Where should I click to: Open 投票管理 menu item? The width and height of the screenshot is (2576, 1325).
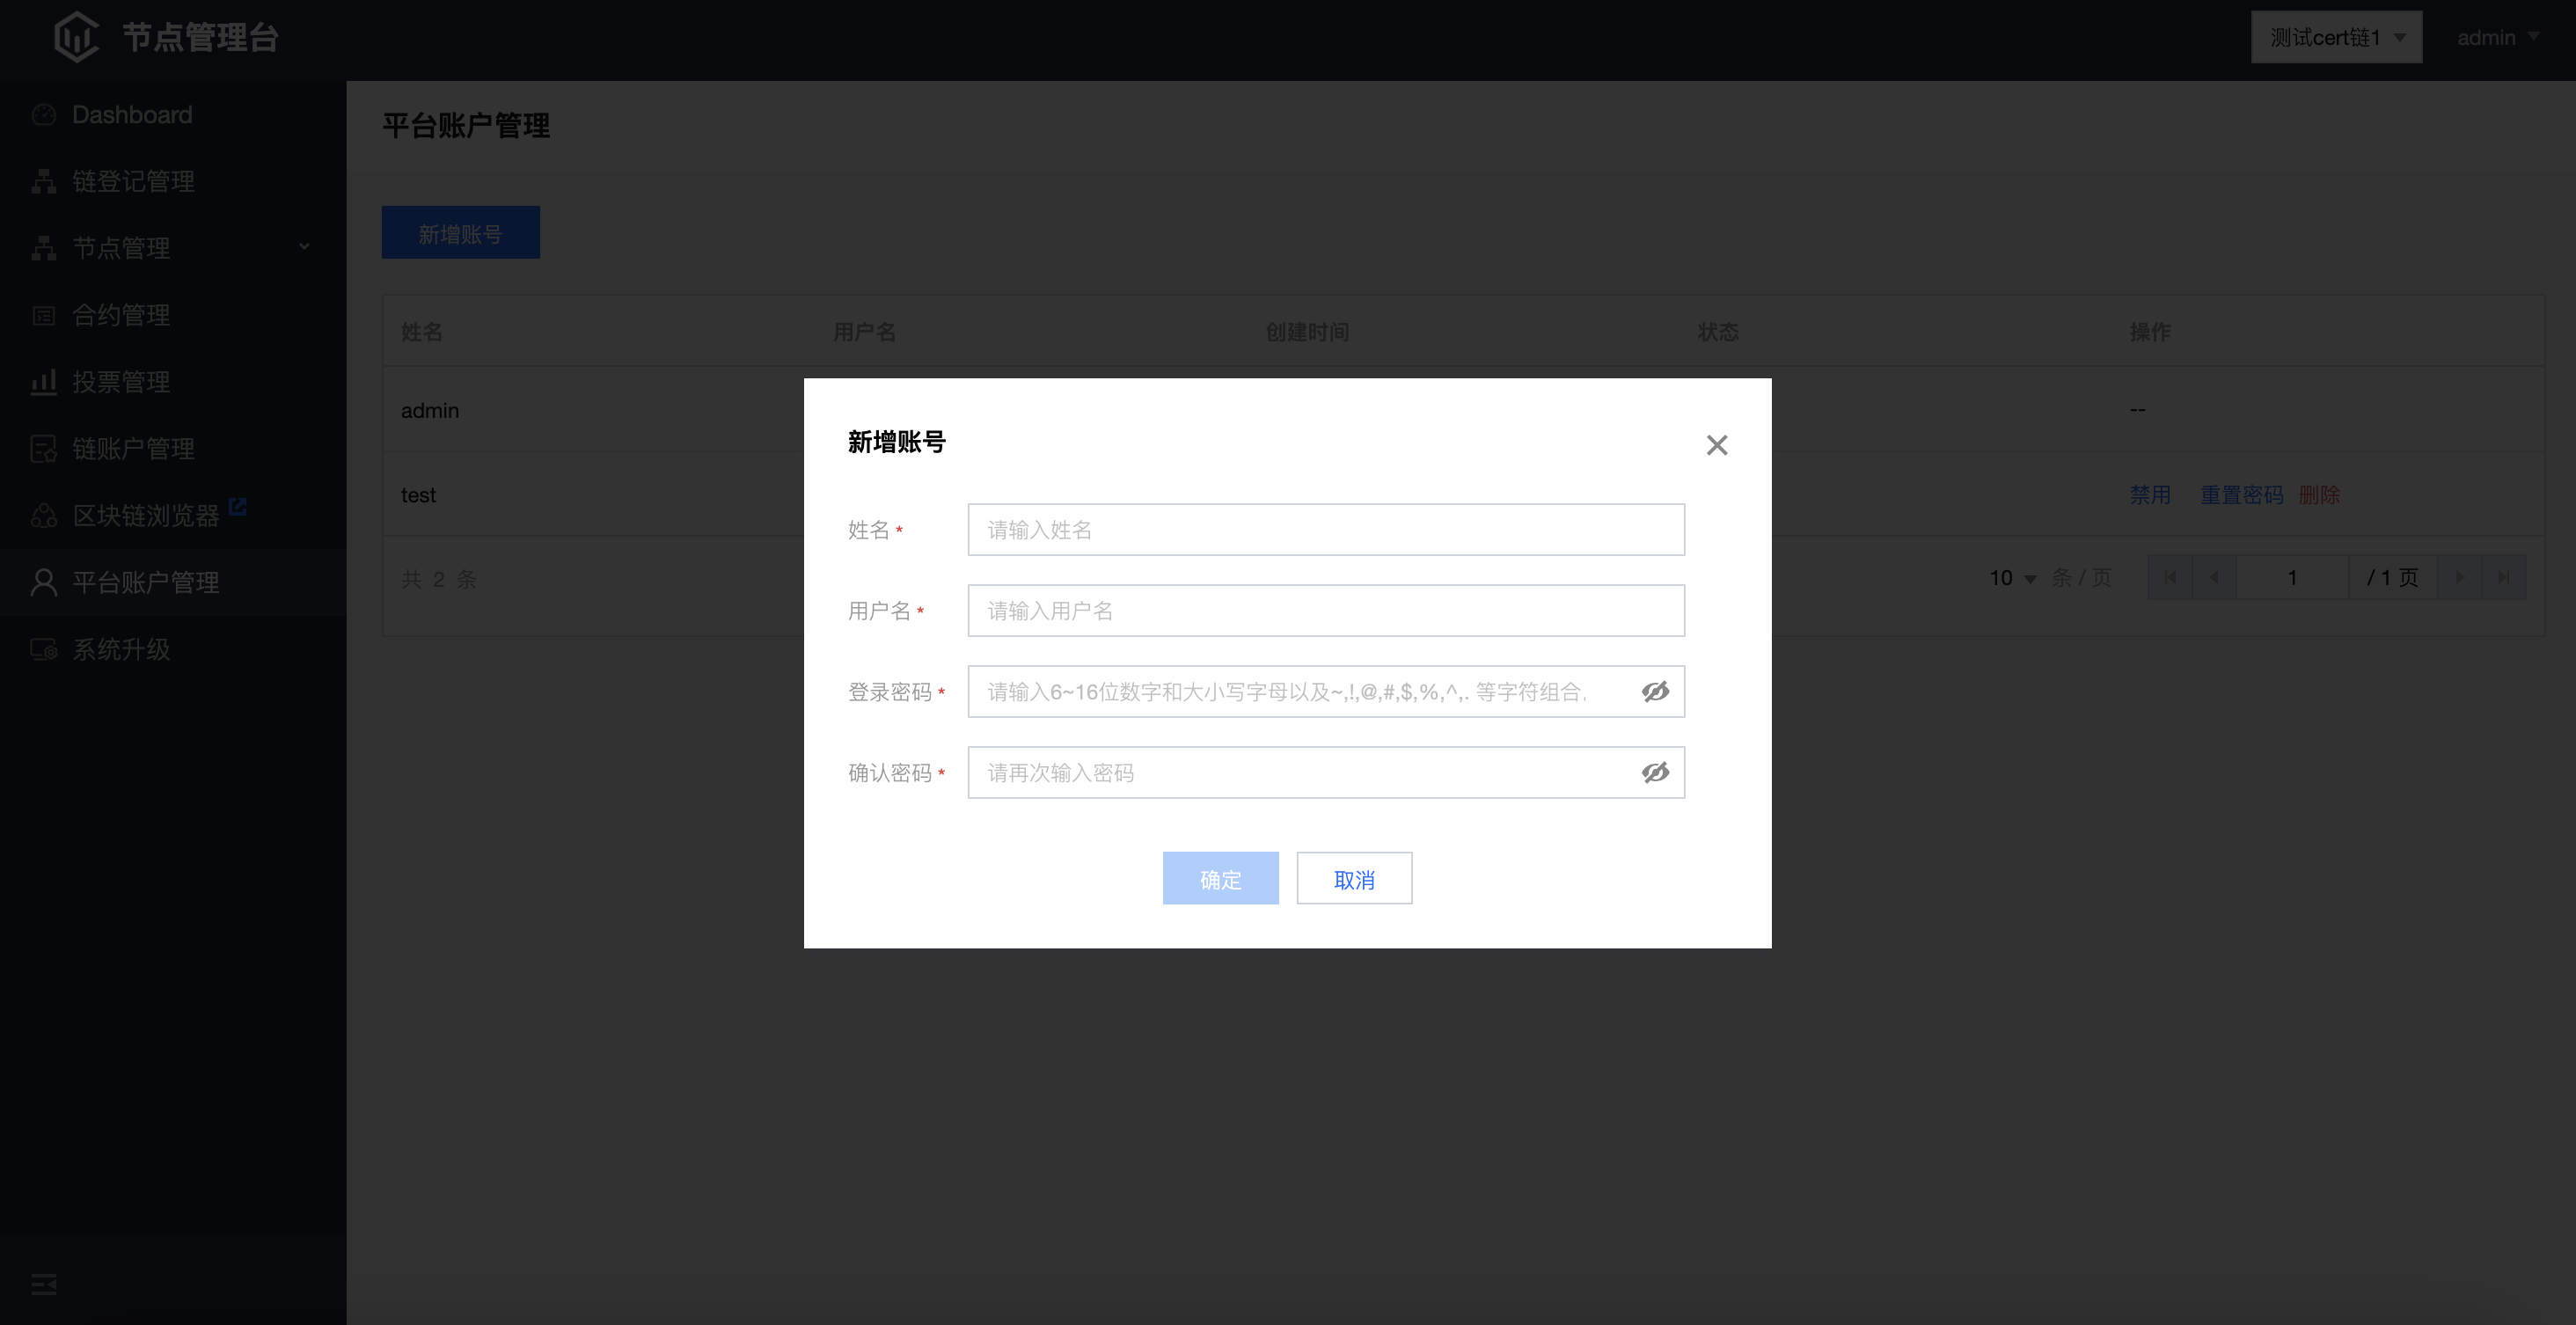(x=173, y=382)
